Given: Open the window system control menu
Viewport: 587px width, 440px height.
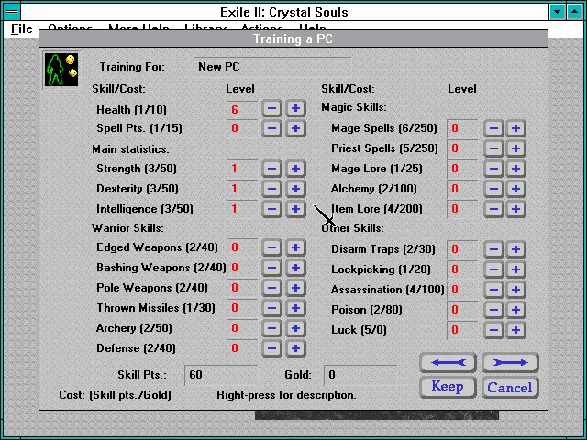Looking at the screenshot, I should coord(12,12).
